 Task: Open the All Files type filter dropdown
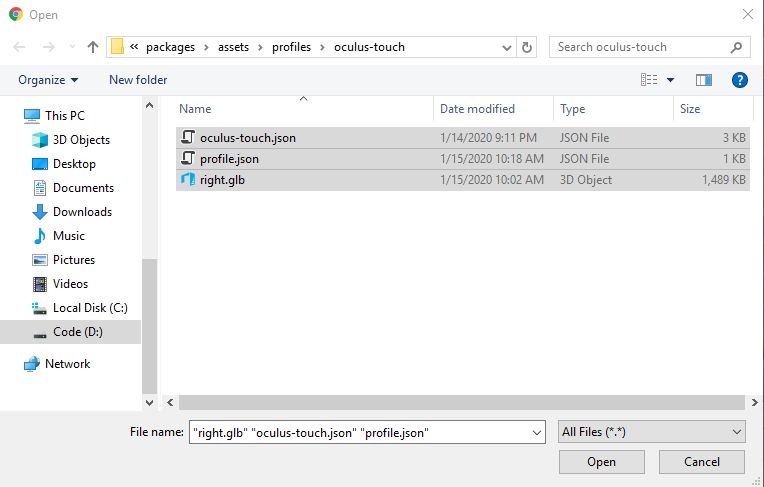click(x=651, y=432)
